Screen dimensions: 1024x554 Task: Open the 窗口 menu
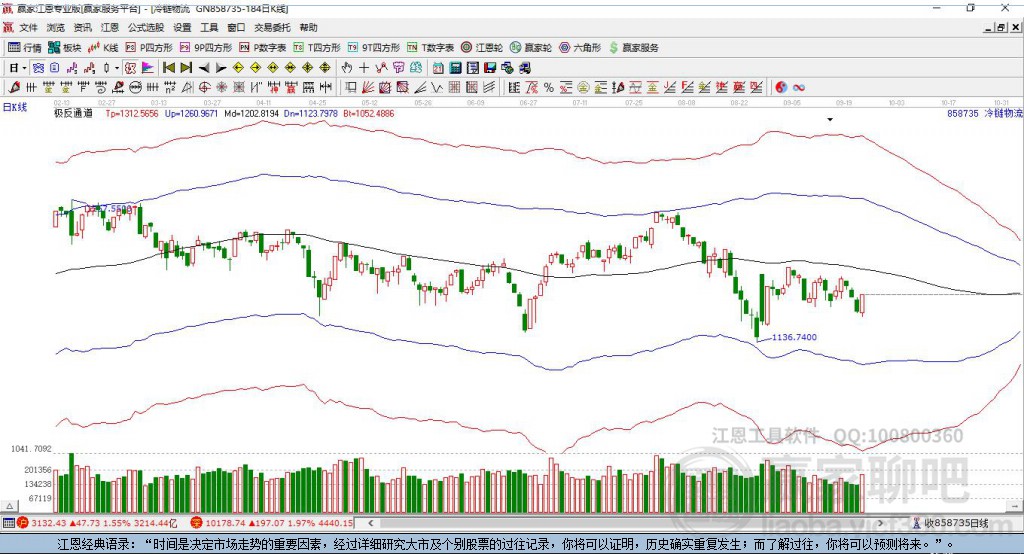(x=236, y=27)
